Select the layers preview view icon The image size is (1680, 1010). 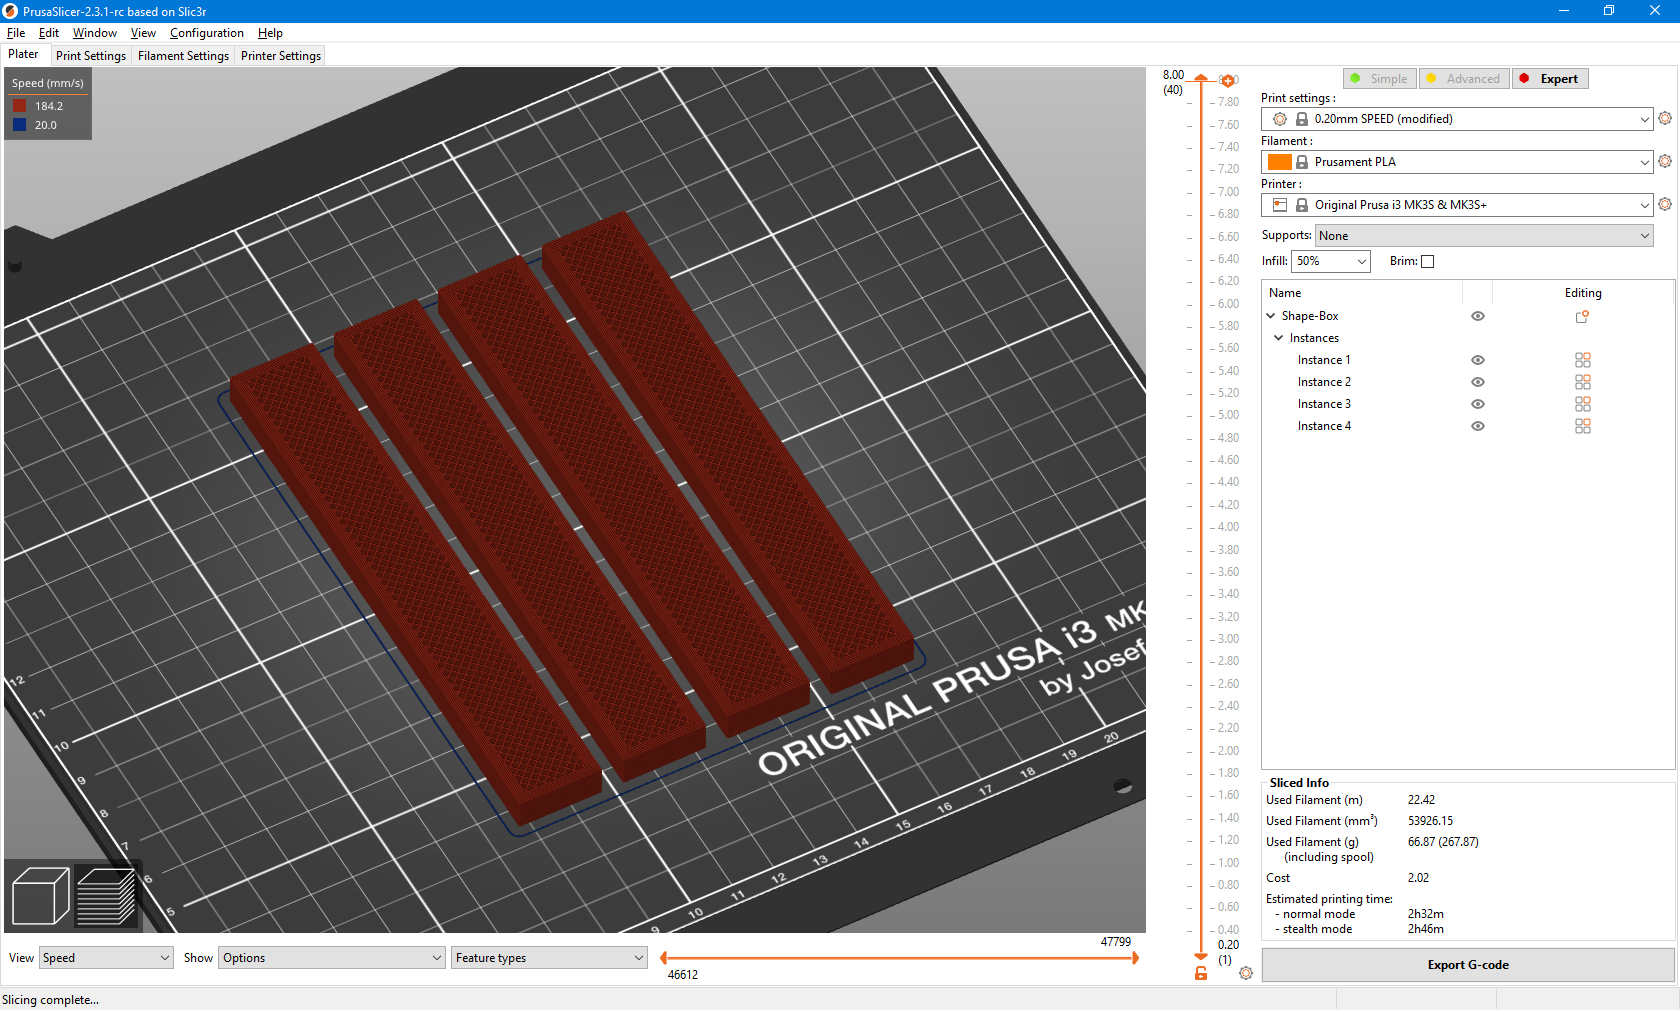pyautogui.click(x=106, y=896)
